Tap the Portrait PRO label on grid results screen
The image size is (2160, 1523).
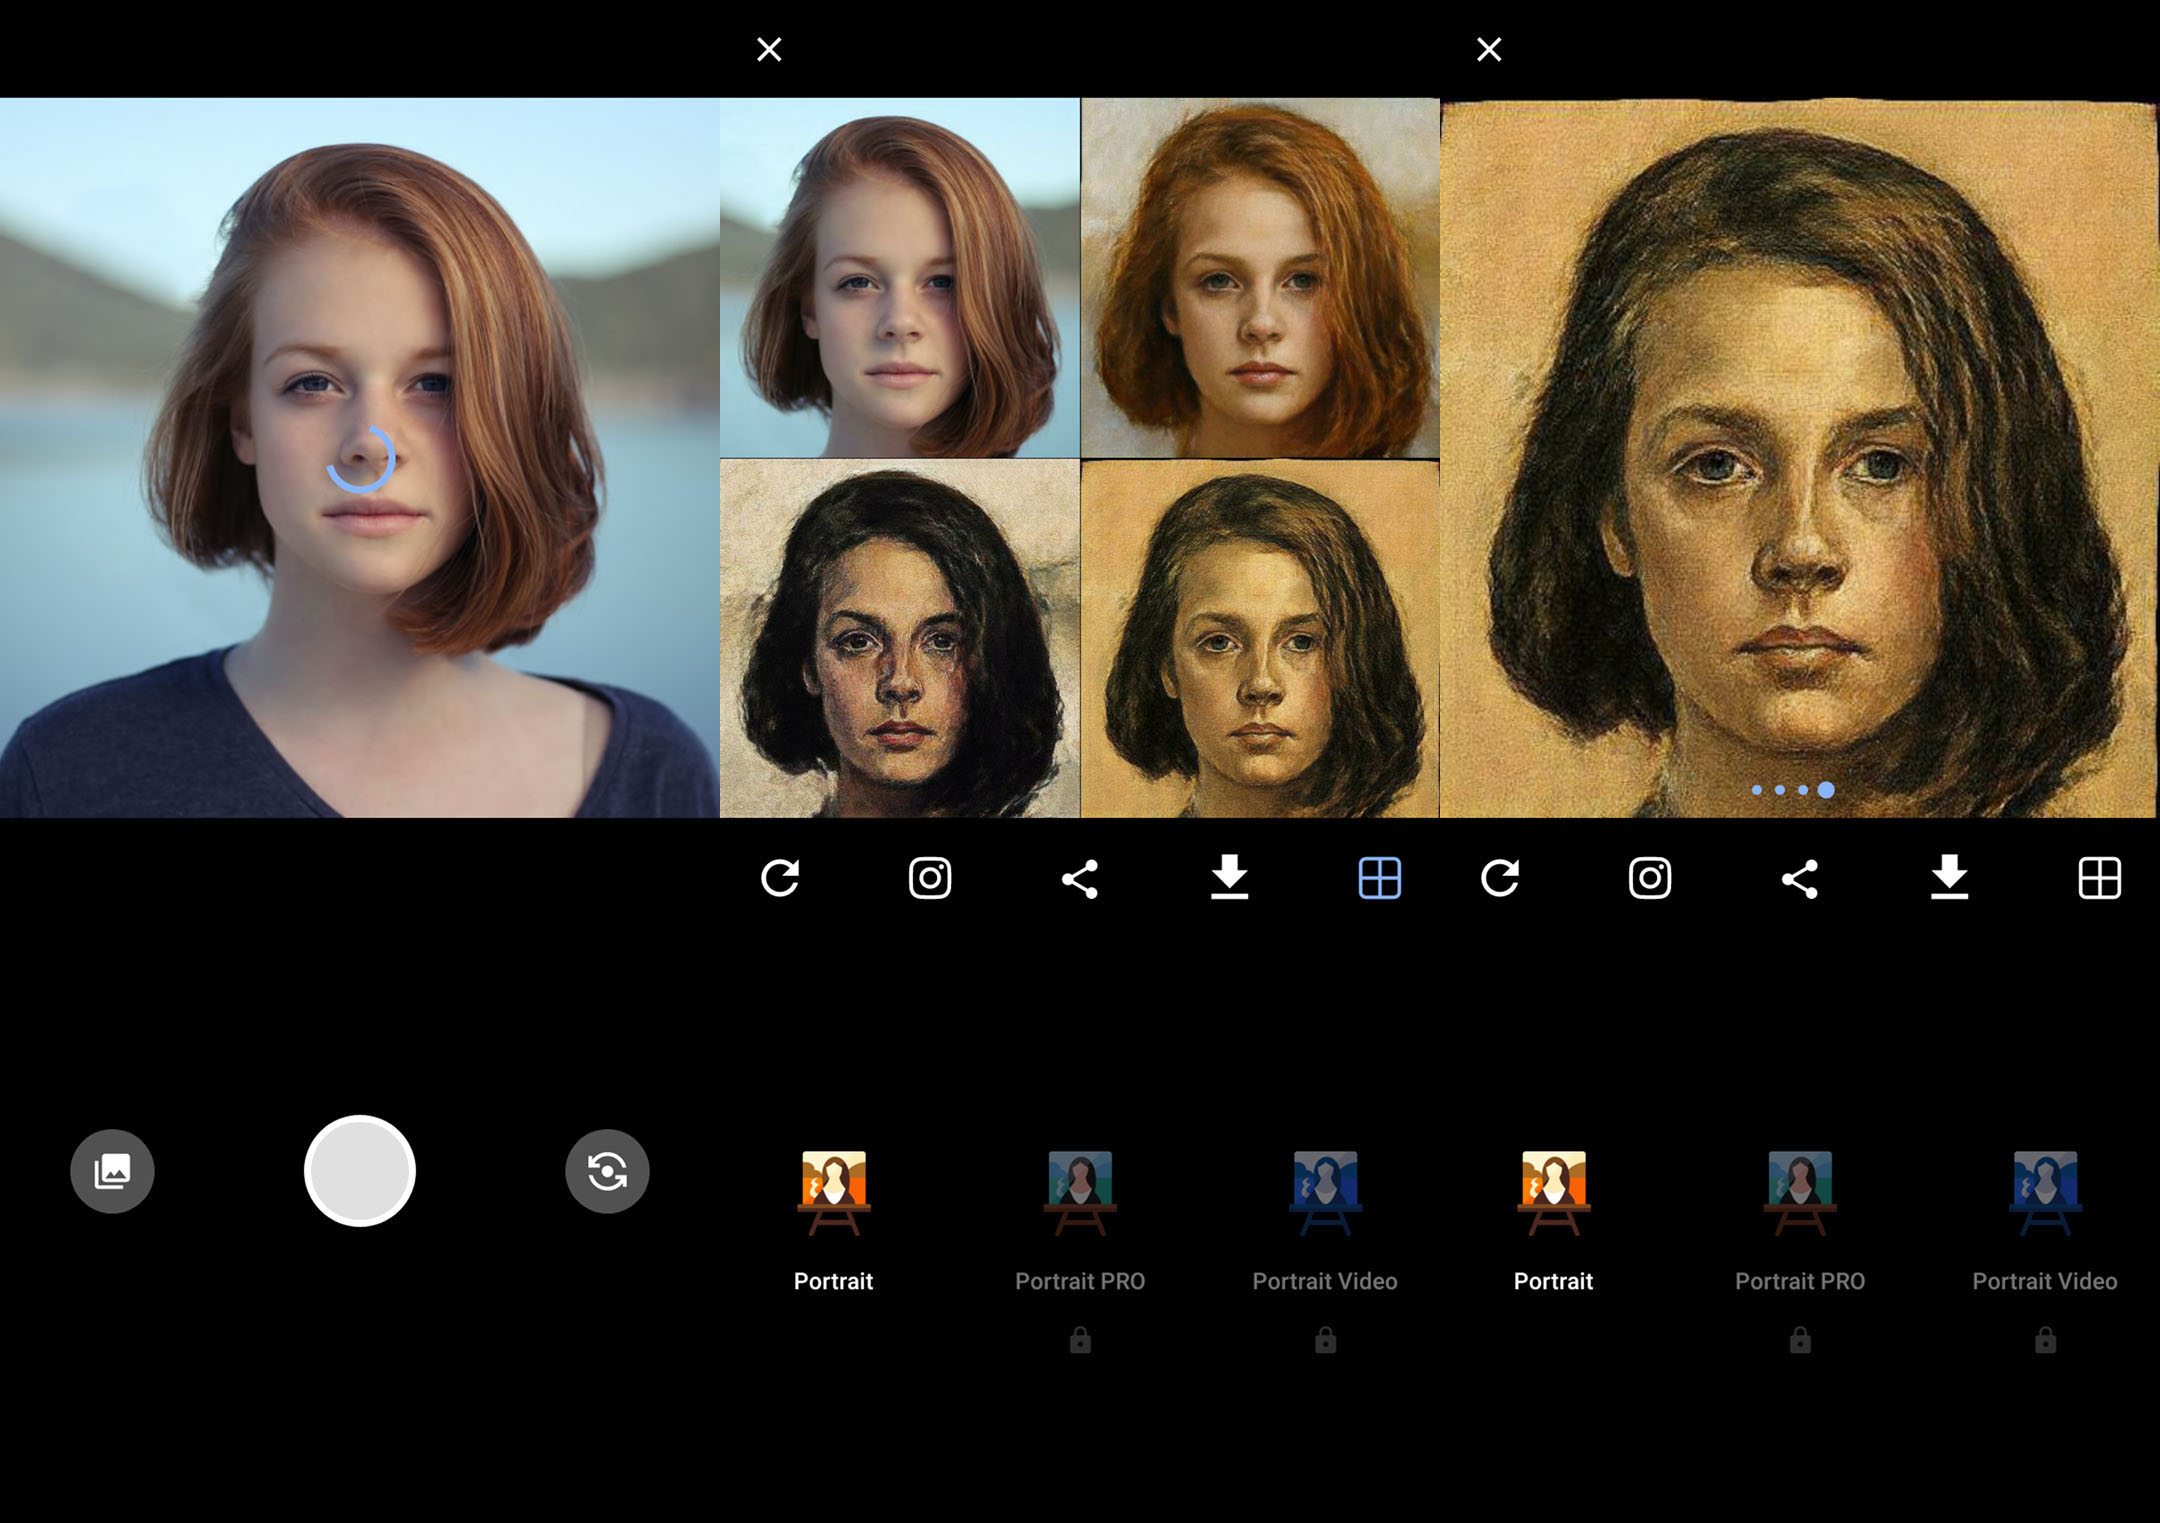(x=1080, y=1281)
